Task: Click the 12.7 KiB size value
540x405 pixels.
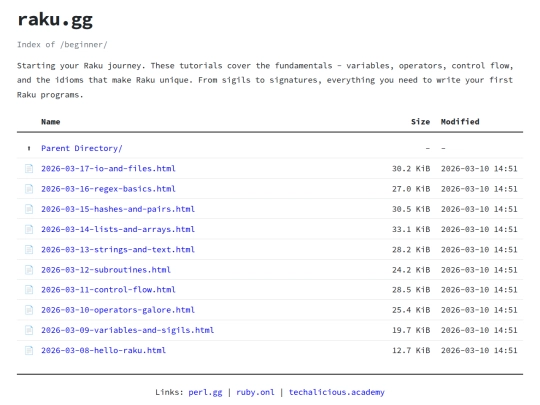Action: click(411, 351)
